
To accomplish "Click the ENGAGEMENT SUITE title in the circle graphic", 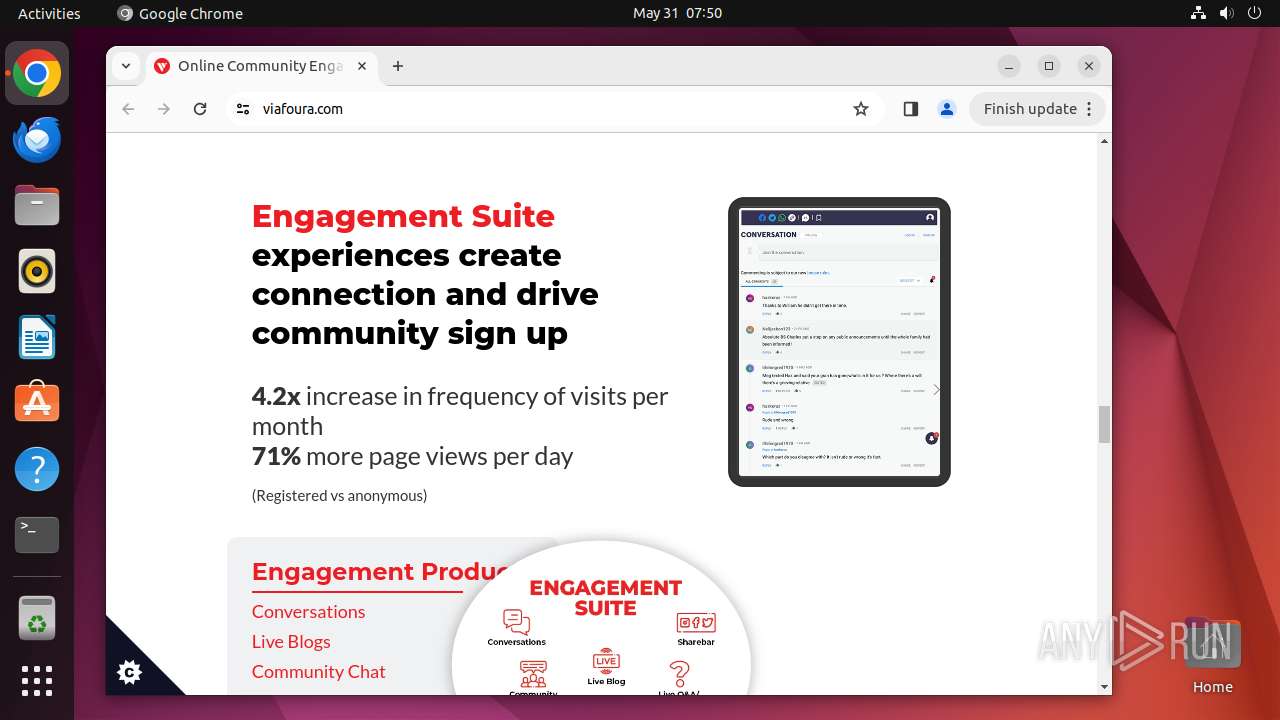I will 606,597.
